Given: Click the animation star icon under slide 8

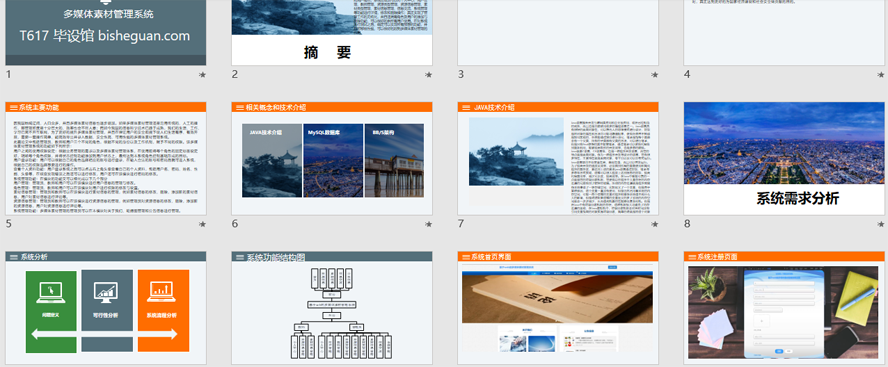Looking at the screenshot, I should tap(881, 224).
